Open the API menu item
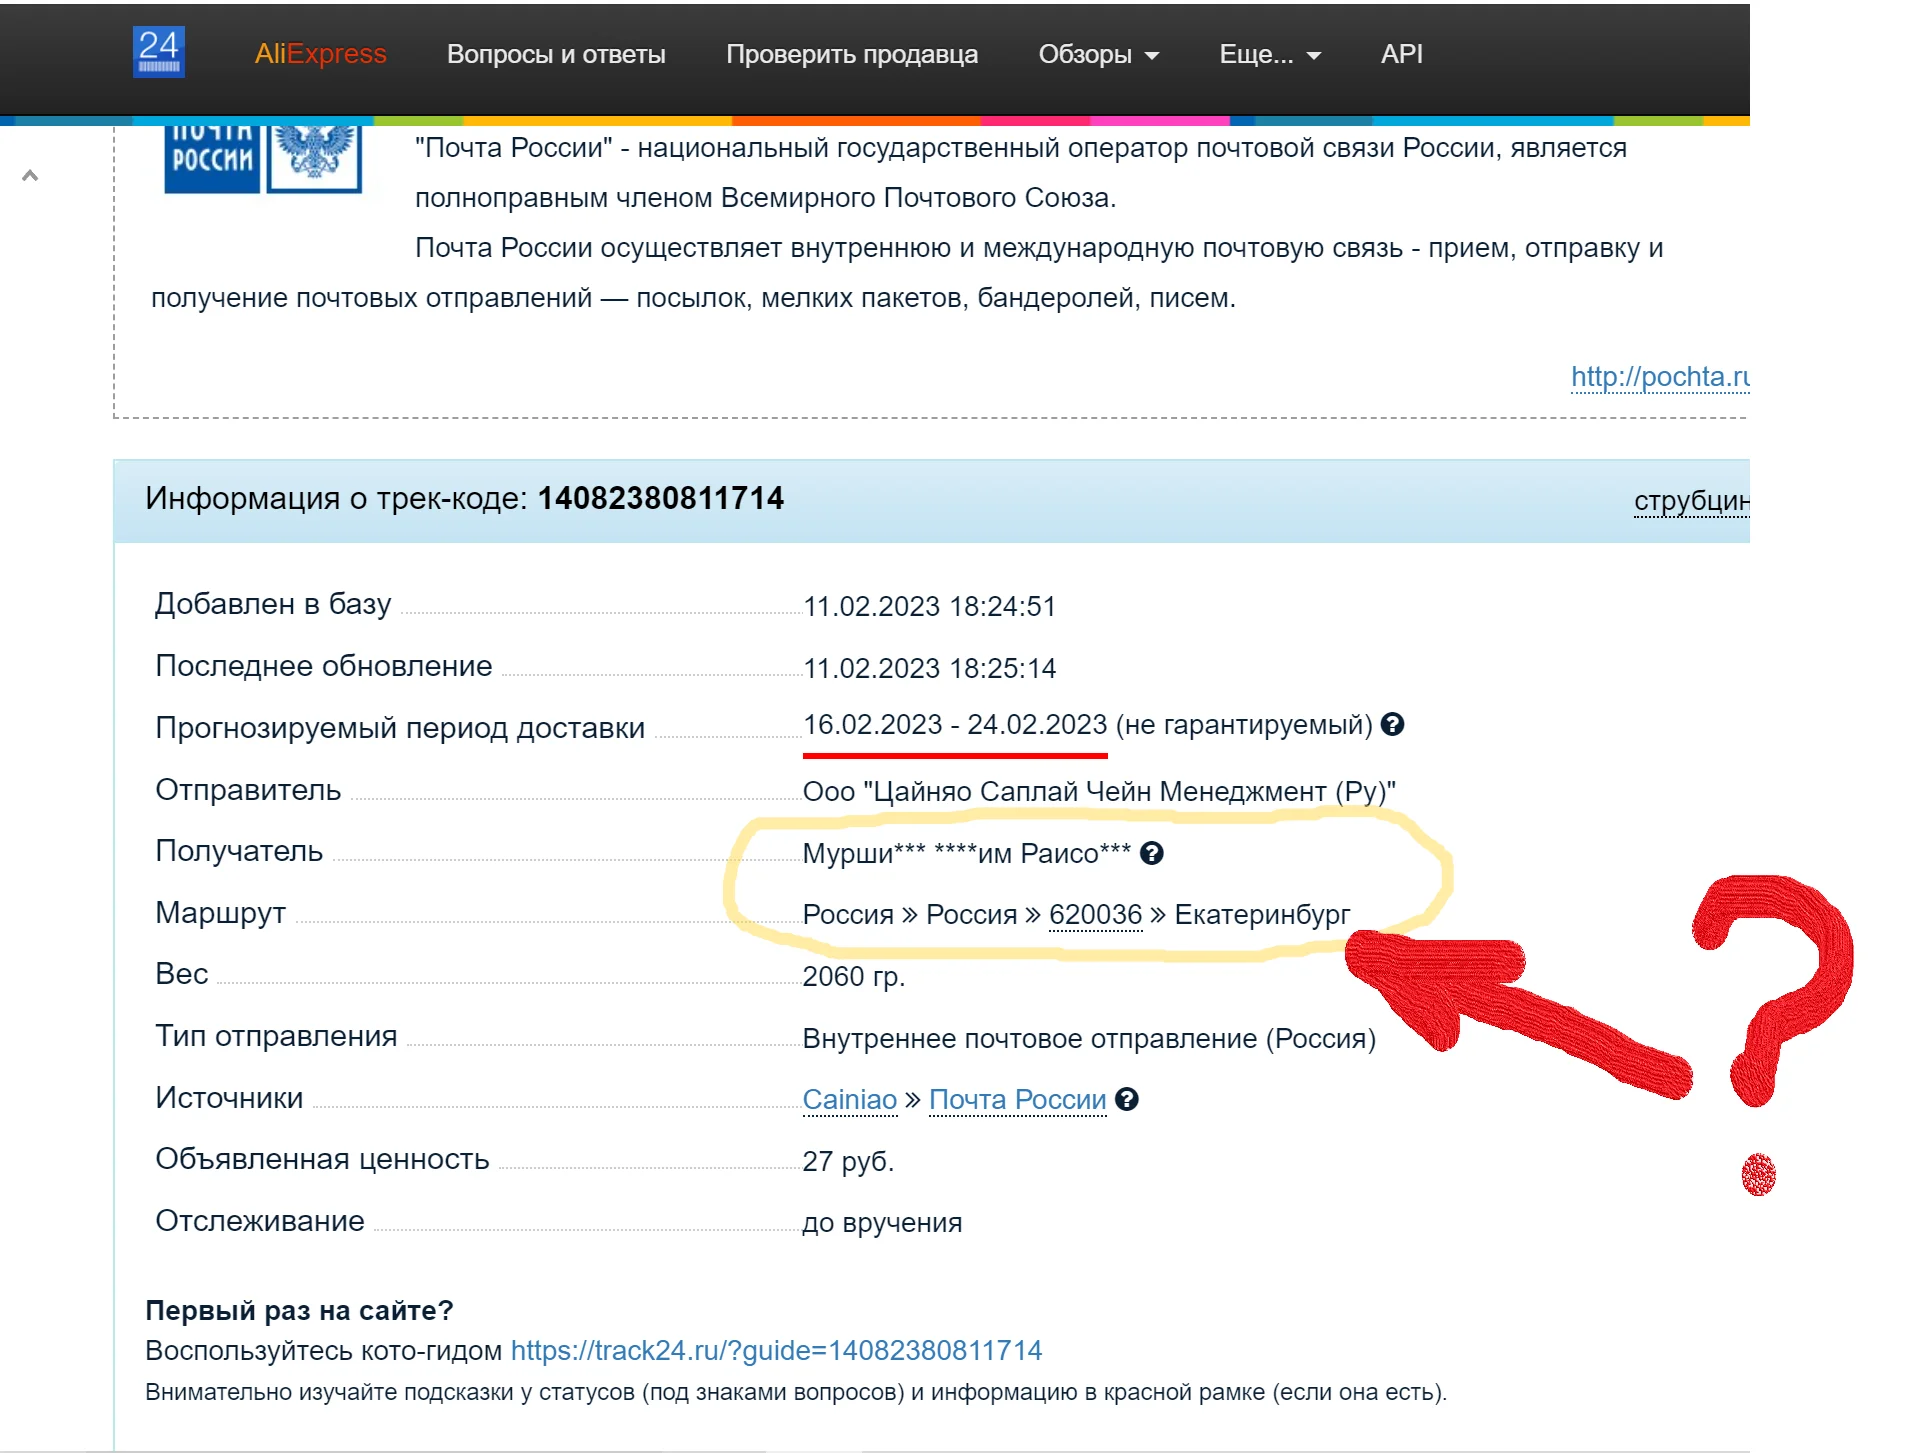Image resolution: width=1907 pixels, height=1453 pixels. 1401,54
